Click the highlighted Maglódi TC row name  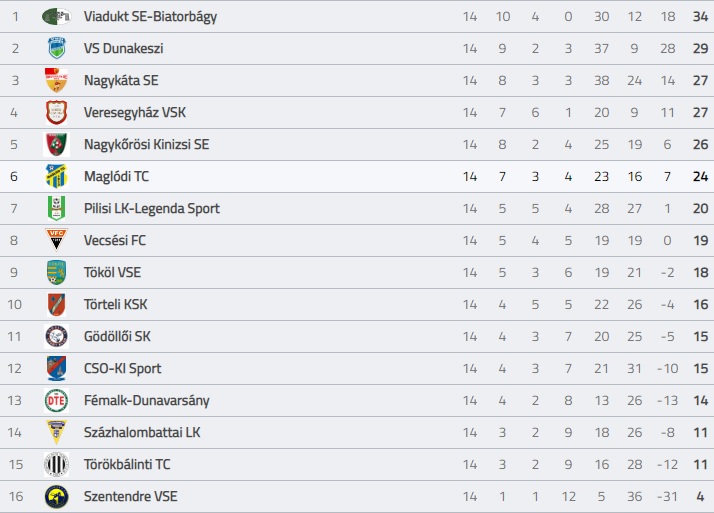pos(117,176)
